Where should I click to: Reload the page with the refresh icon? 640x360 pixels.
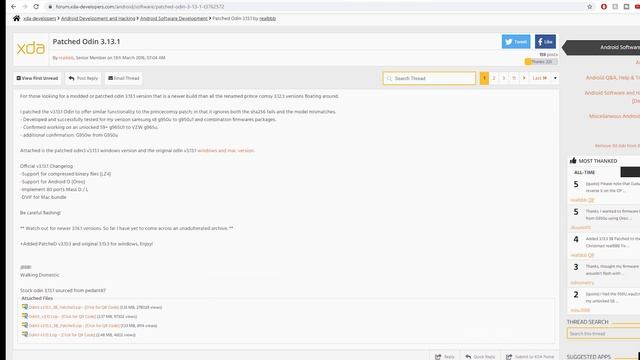click(x=36, y=7)
